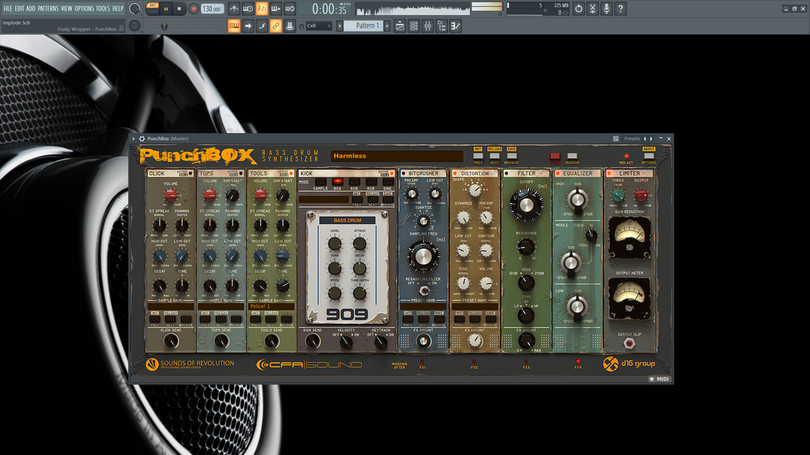Open the EDIT menu
This screenshot has height=455, width=810.
19,9
